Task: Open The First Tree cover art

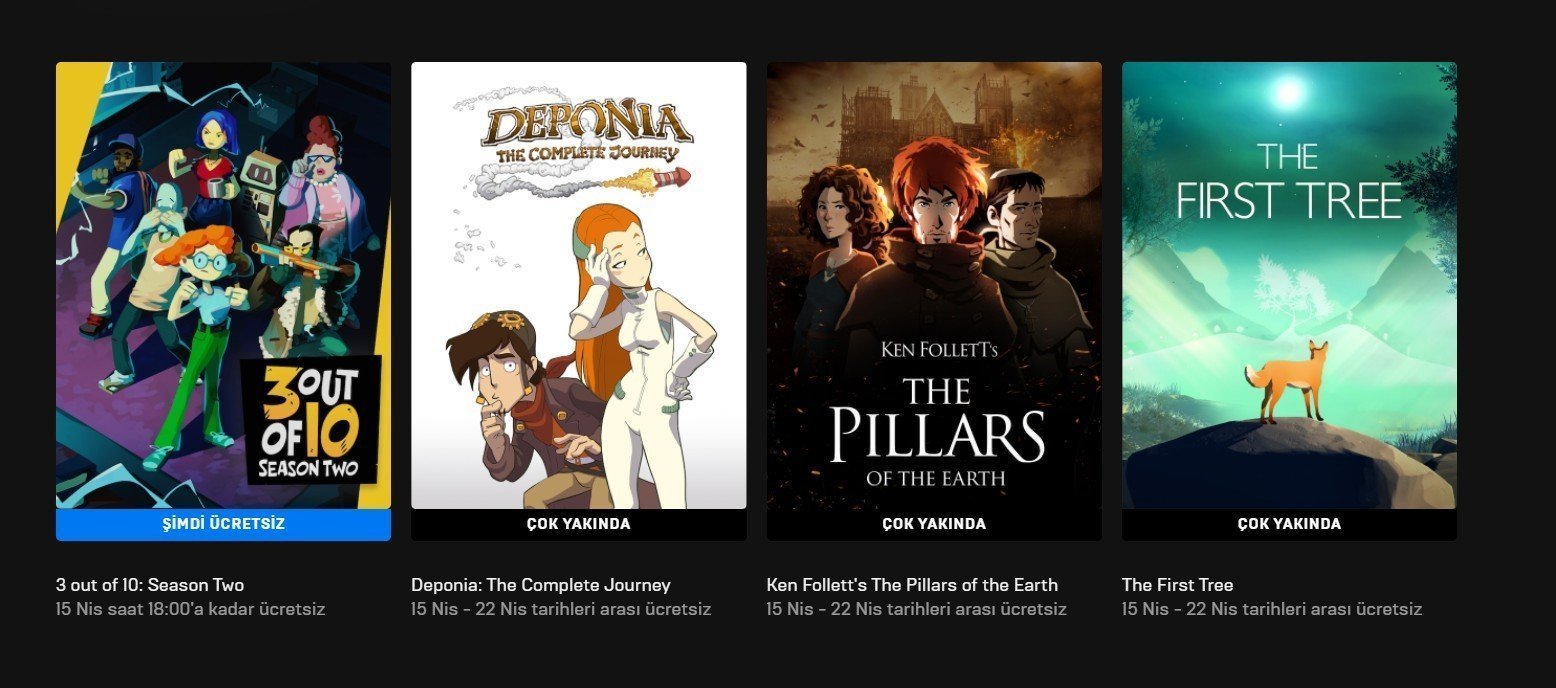Action: [1289, 285]
